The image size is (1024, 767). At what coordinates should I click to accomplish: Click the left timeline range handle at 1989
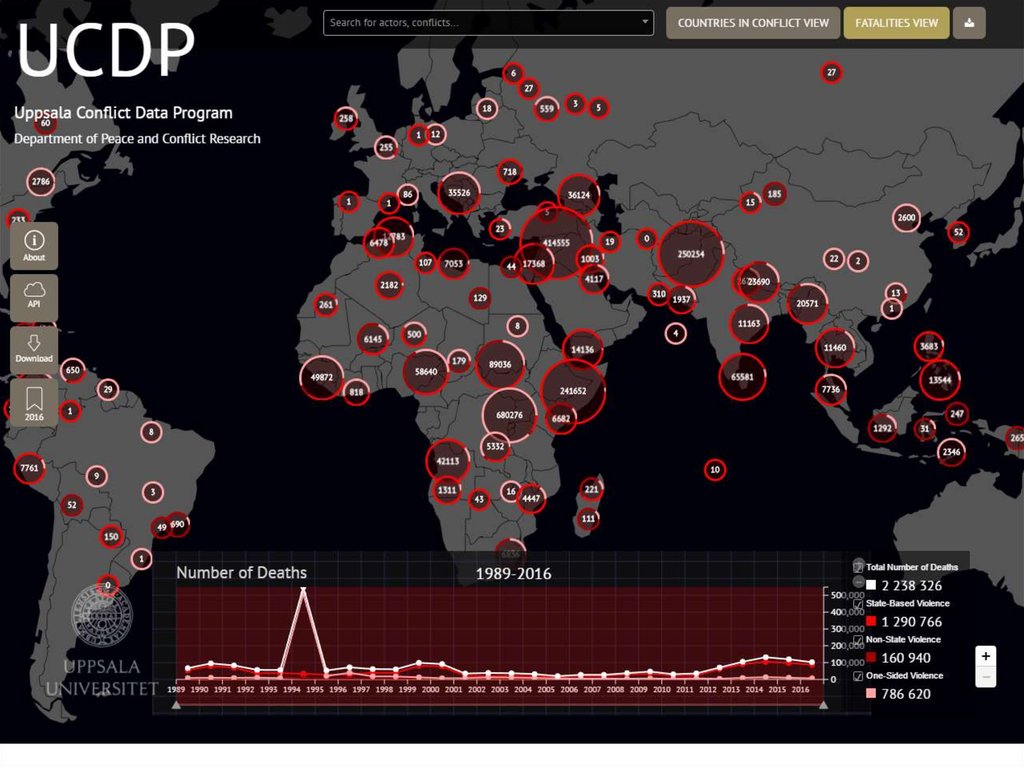pos(177,705)
